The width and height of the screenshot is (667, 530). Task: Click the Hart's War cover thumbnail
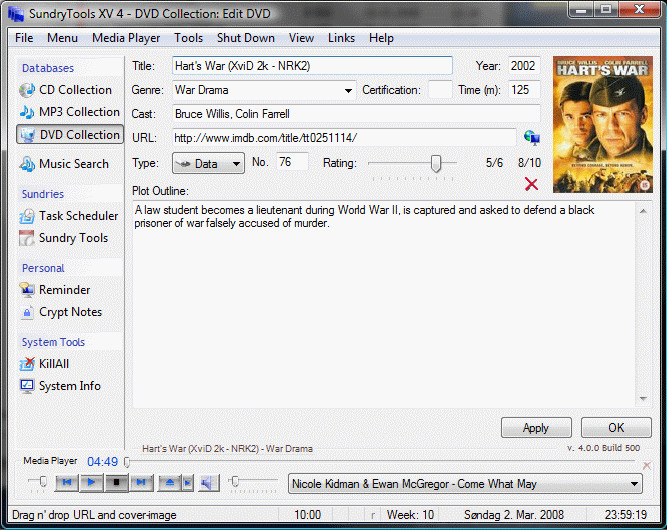point(603,125)
